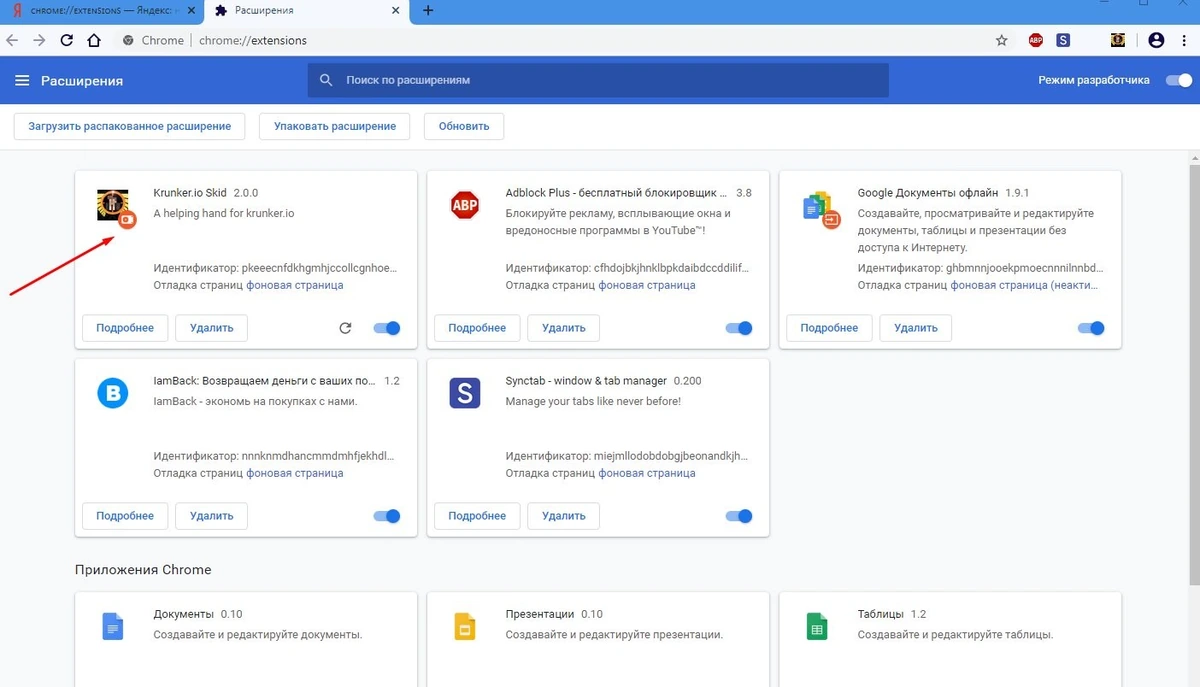Open Adblock Plus фоновая страница link
1200x687 pixels.
pos(647,285)
